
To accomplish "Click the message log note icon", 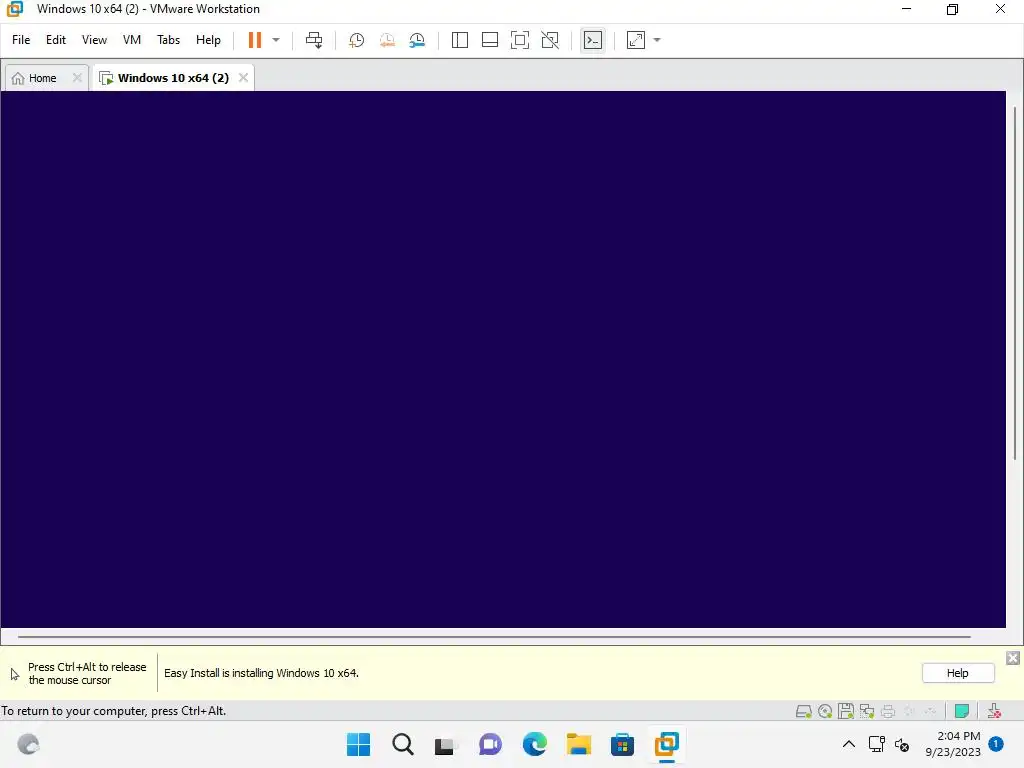I will (x=961, y=711).
